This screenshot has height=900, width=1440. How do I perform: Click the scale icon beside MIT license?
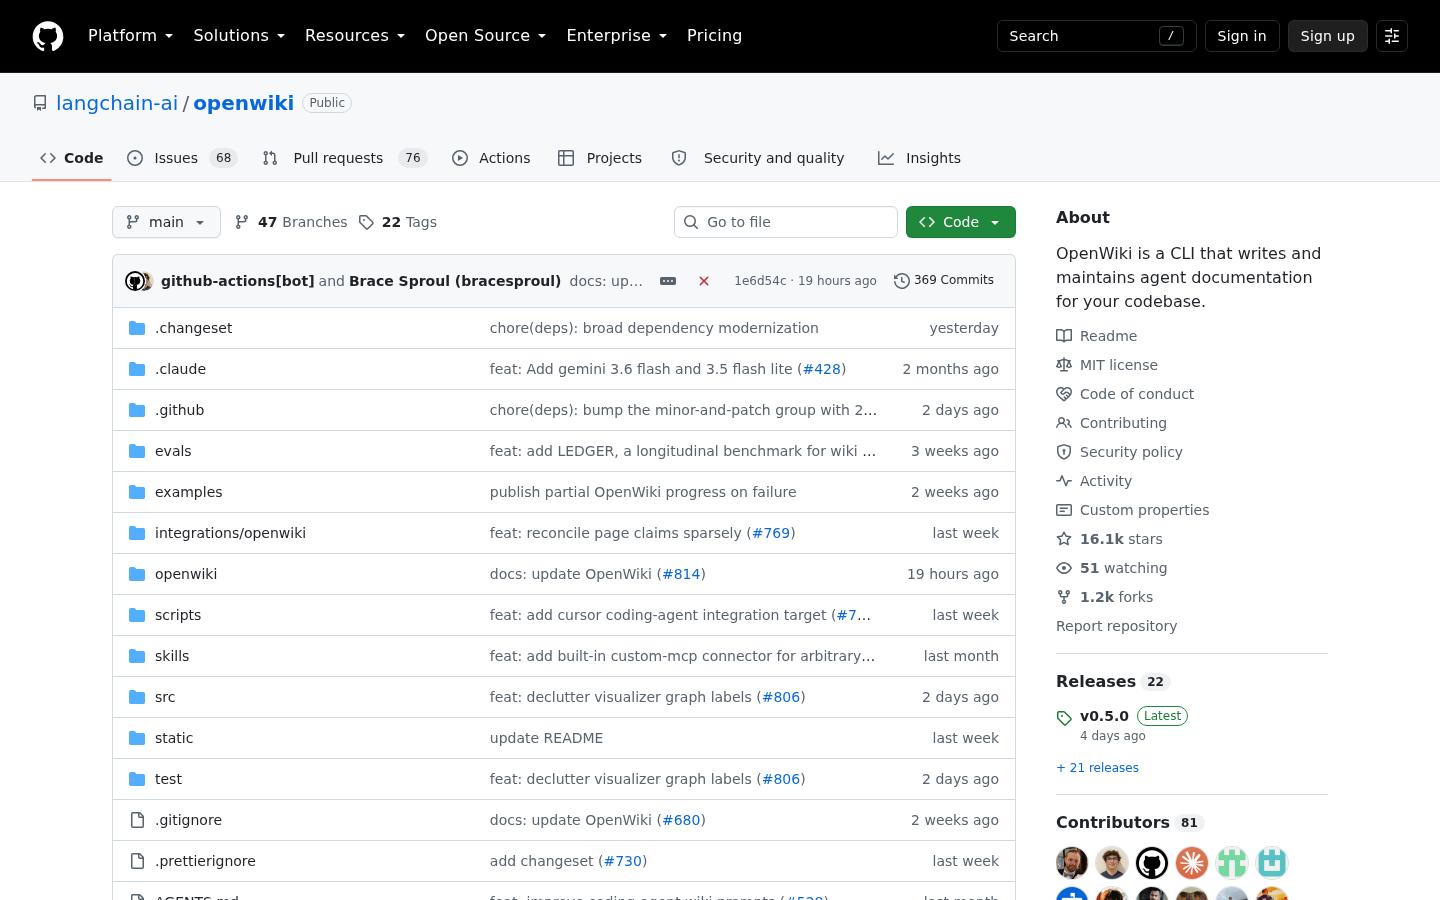(1064, 365)
